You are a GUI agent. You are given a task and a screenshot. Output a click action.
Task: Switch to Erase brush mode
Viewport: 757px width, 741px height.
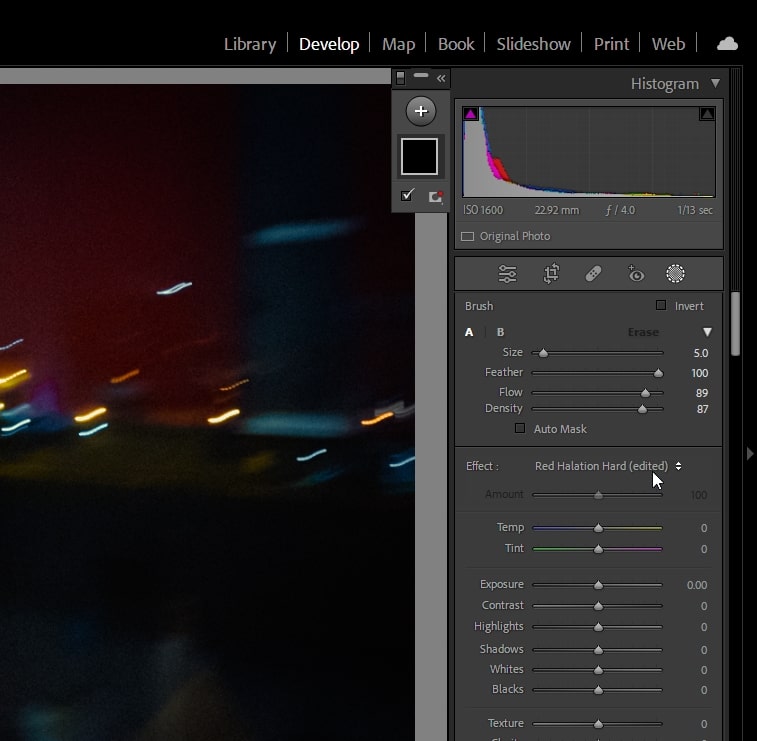[643, 332]
